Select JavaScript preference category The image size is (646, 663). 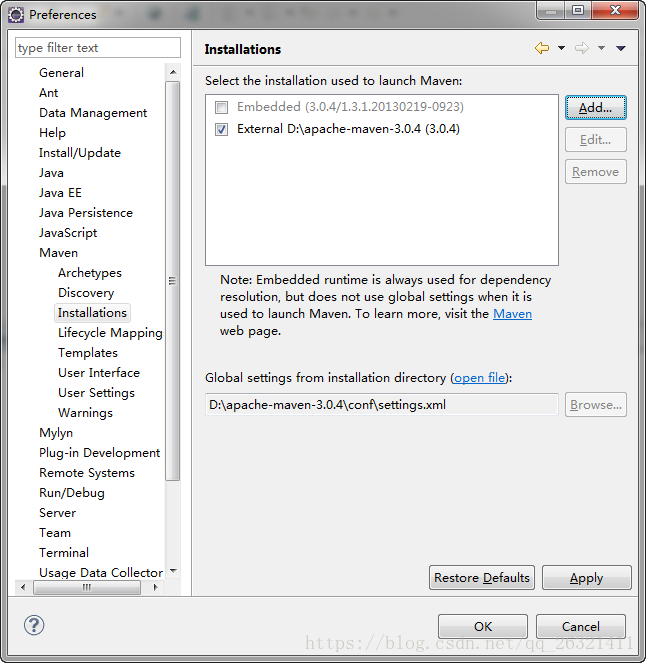pyautogui.click(x=68, y=233)
